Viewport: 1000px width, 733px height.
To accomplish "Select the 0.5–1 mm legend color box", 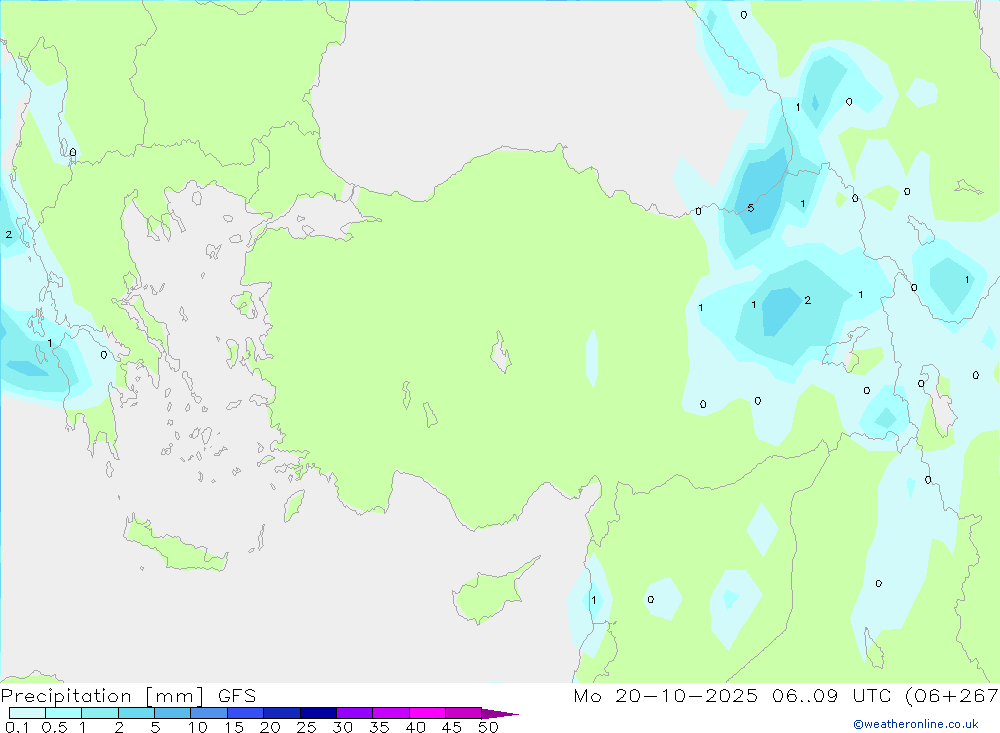I will point(64,713).
